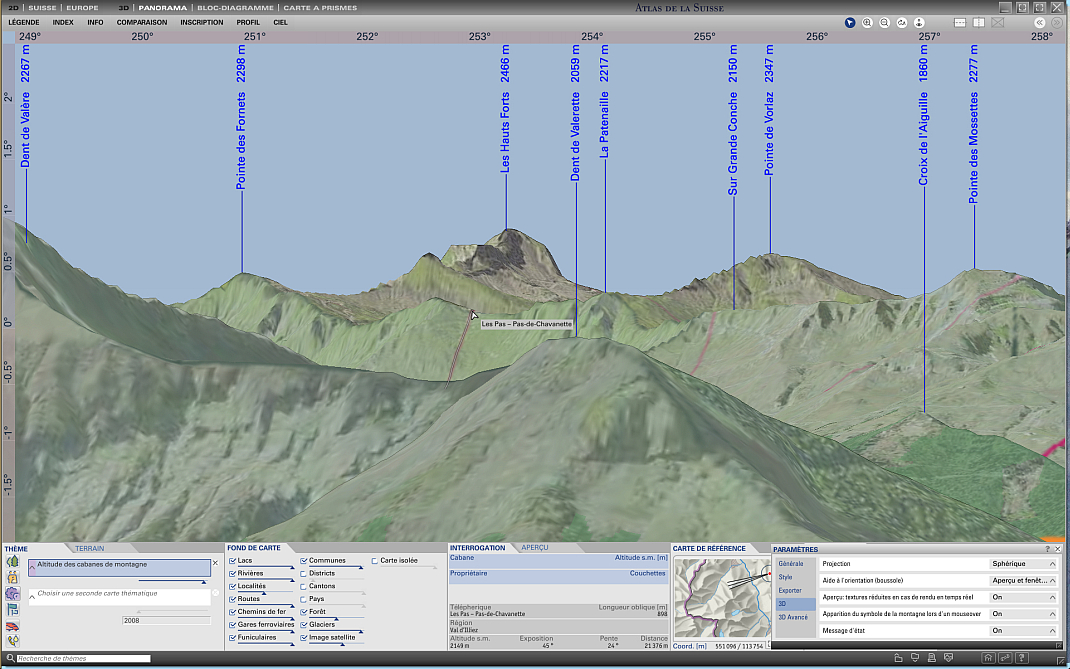Image resolution: width=1070 pixels, height=669 pixels.
Task: Open the COMPARAISON menu
Action: click(x=142, y=22)
